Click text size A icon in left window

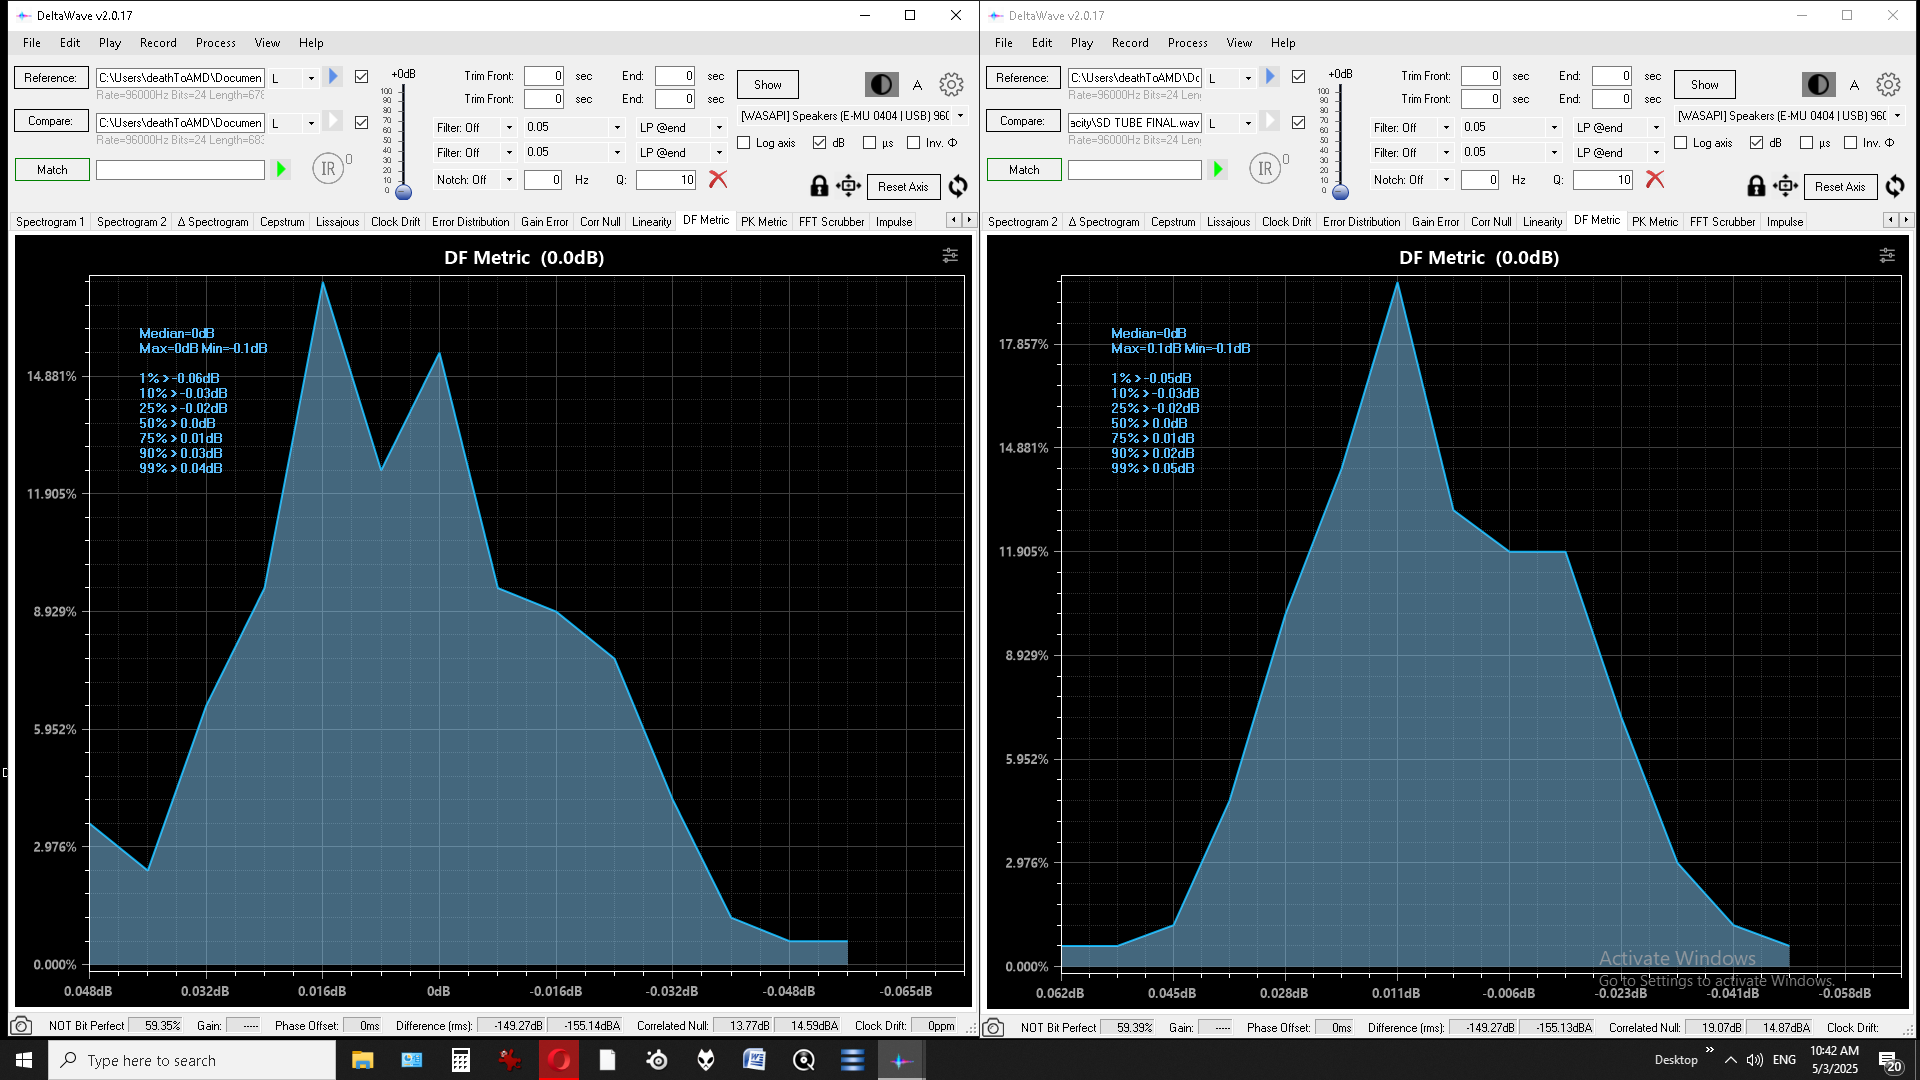(x=917, y=86)
